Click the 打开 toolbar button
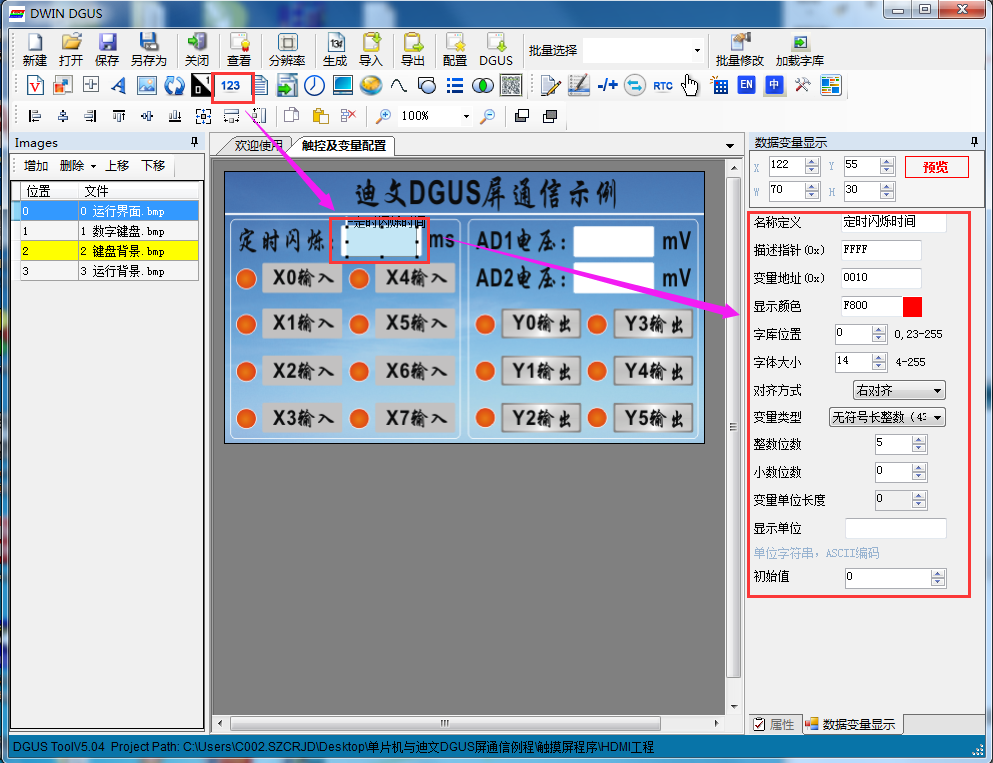The width and height of the screenshot is (993, 763). 71,50
